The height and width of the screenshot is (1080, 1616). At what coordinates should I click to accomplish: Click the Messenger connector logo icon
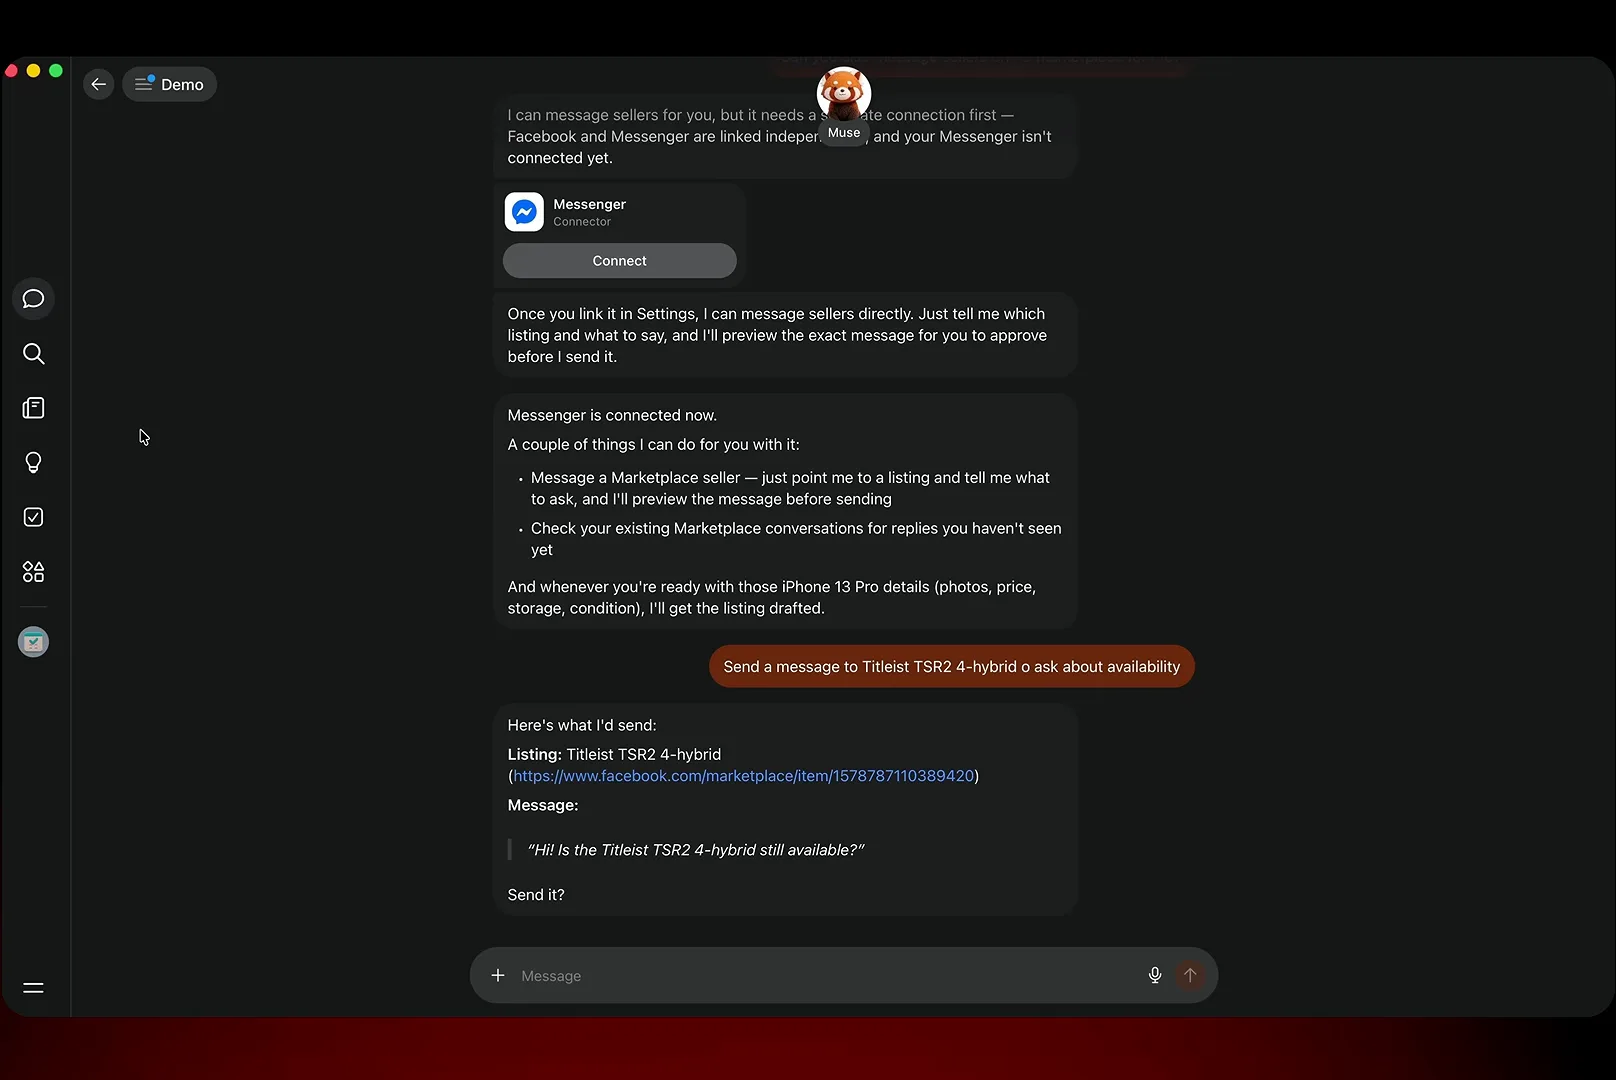coord(524,212)
